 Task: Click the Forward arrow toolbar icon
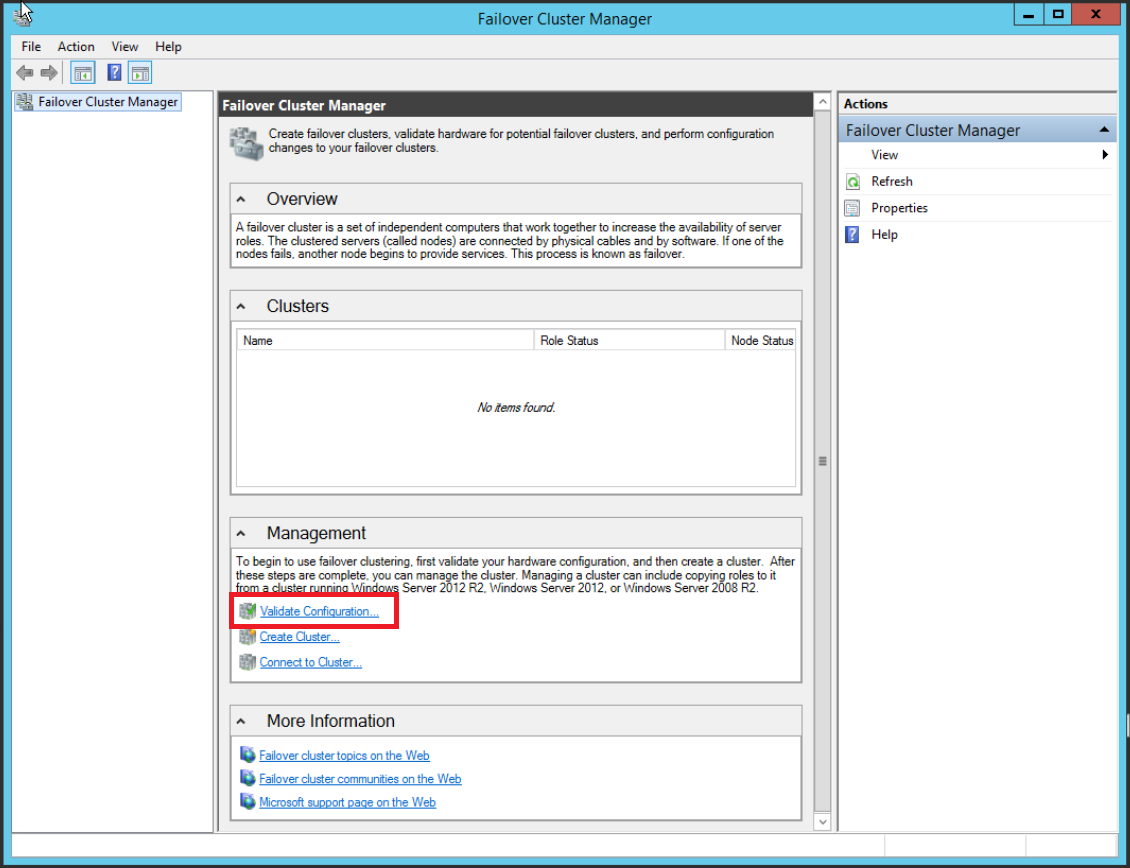pos(49,73)
